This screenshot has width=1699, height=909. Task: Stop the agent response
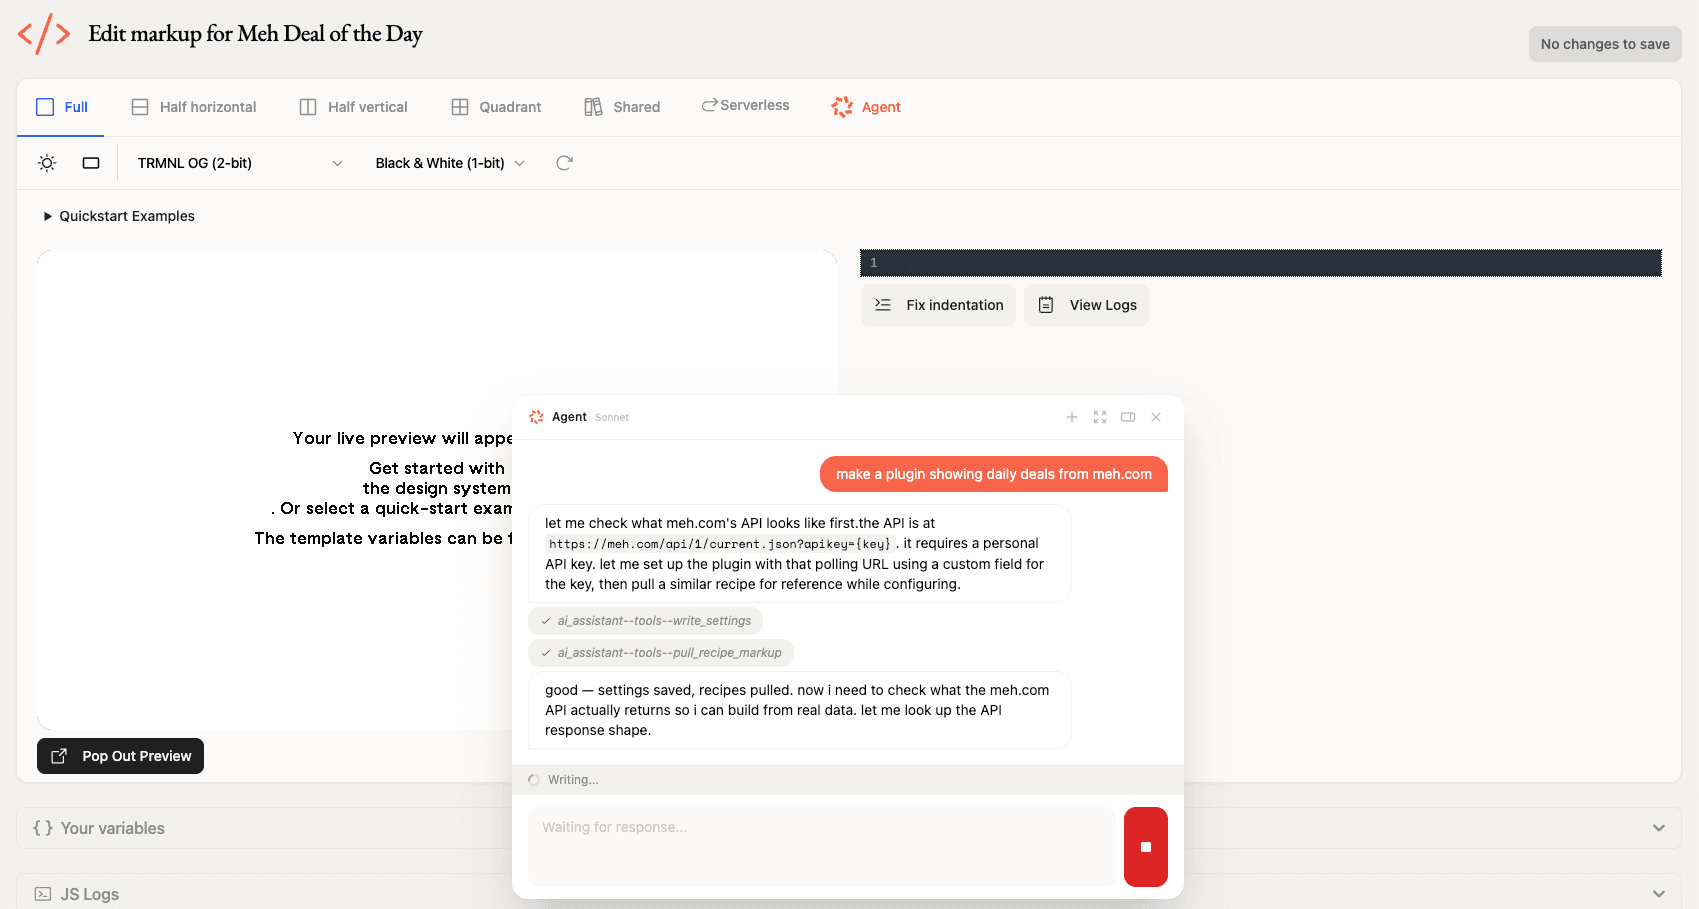coord(1146,847)
